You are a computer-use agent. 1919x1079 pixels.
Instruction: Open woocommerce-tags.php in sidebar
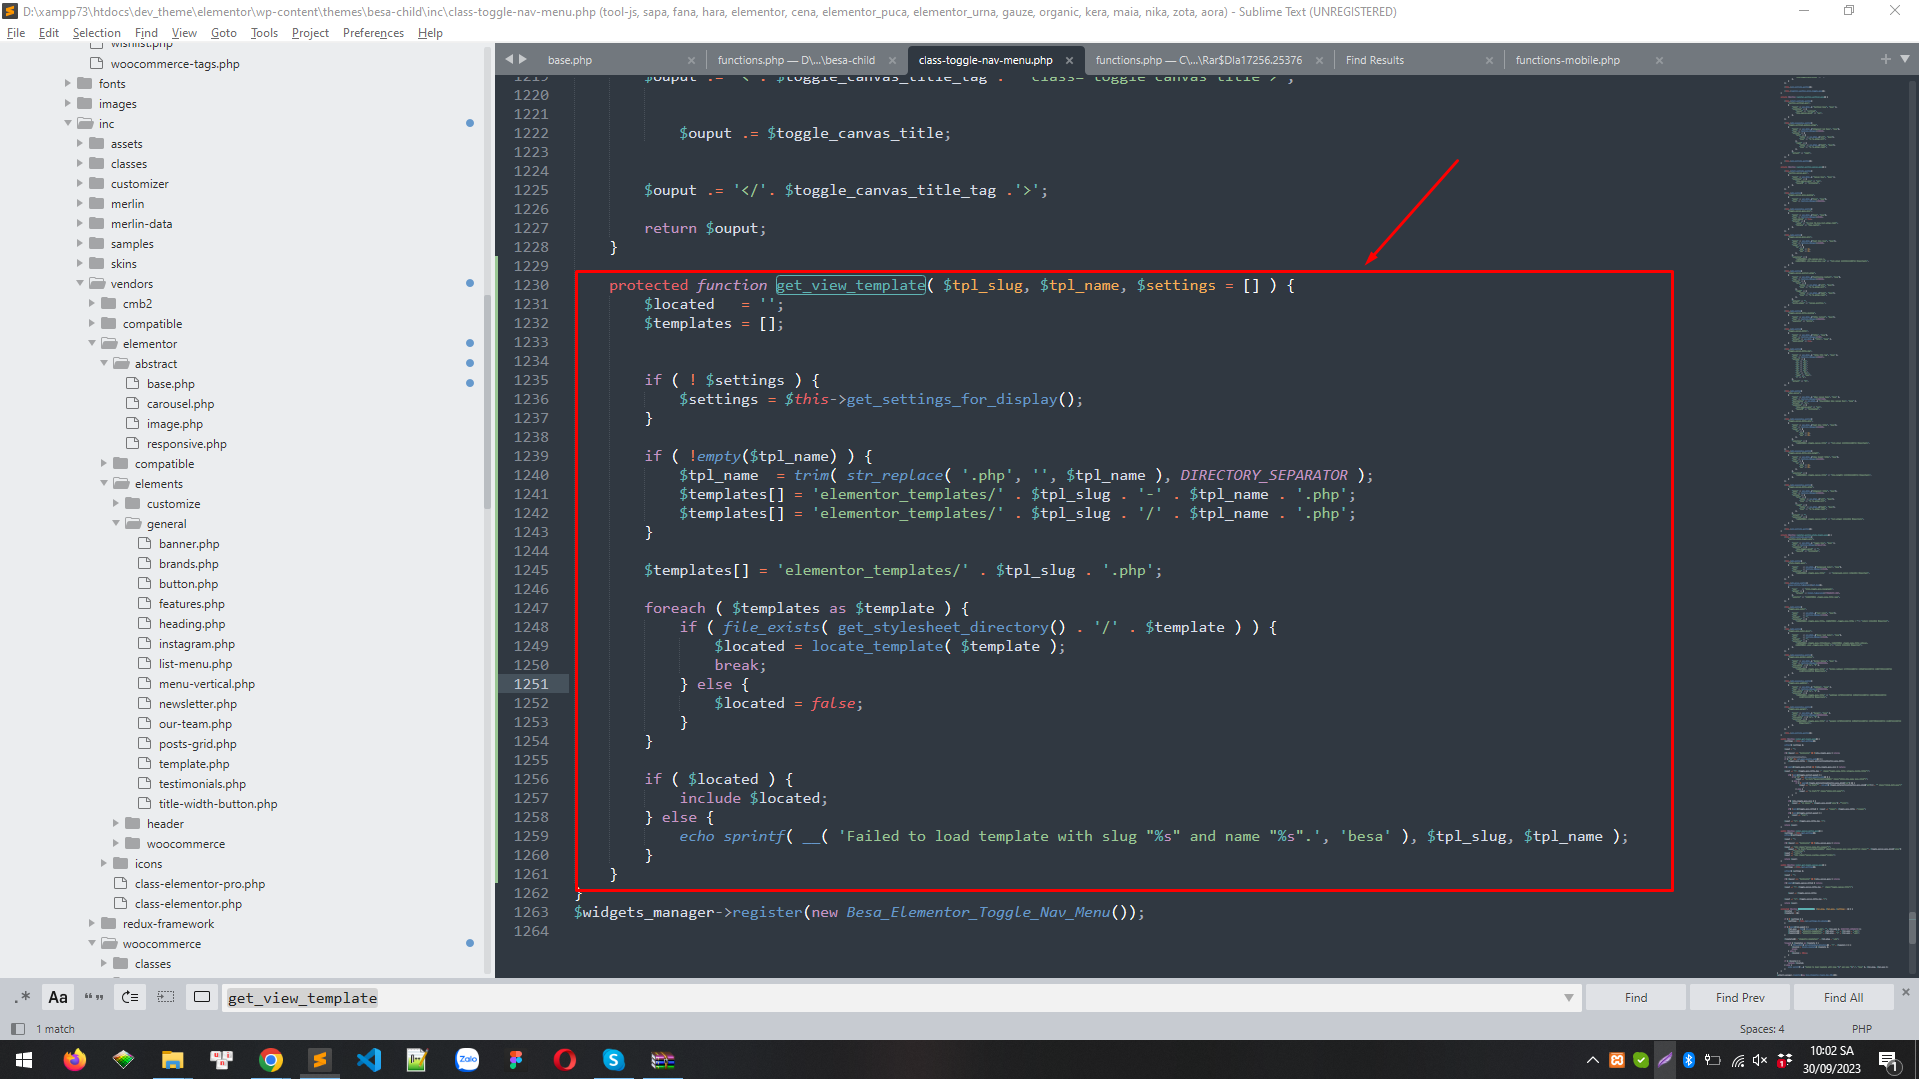click(x=175, y=64)
